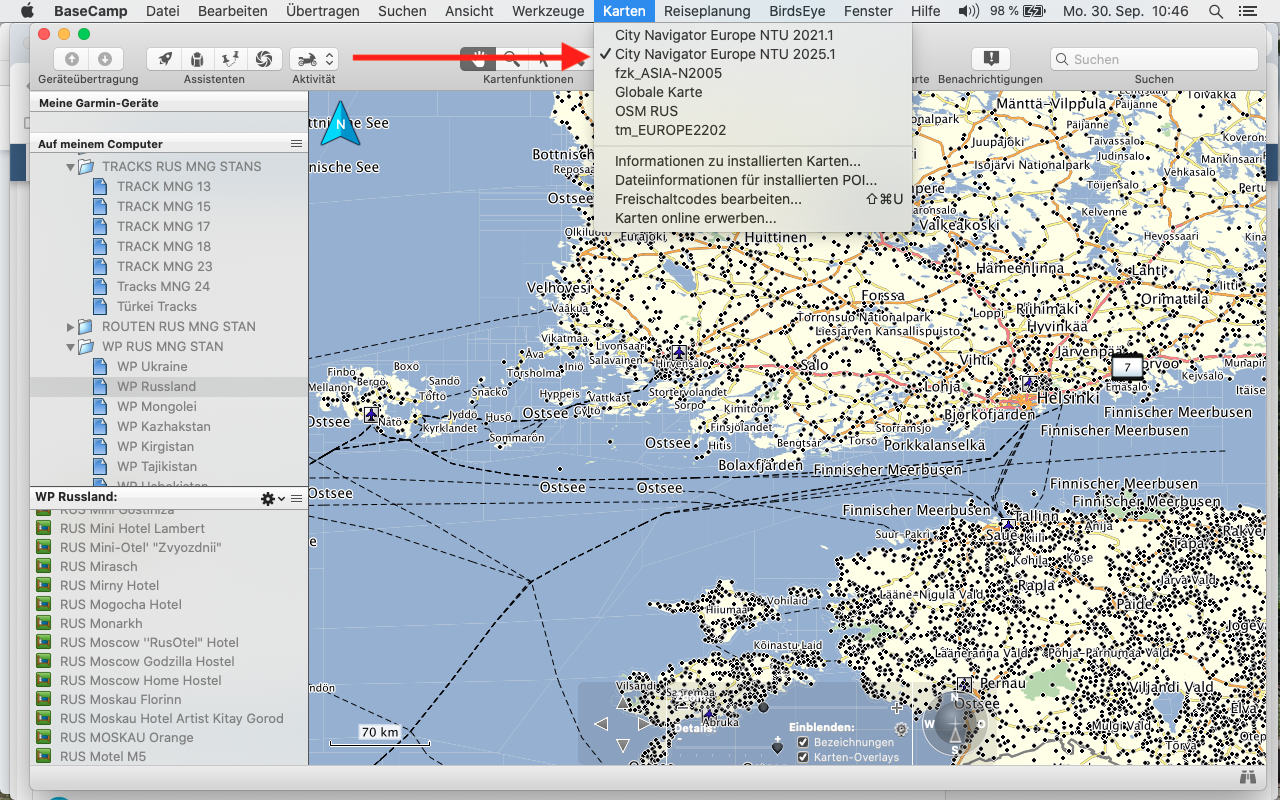Select City Navigator Europe NTU 2021.1 map
1280x800 pixels.
(x=724, y=35)
